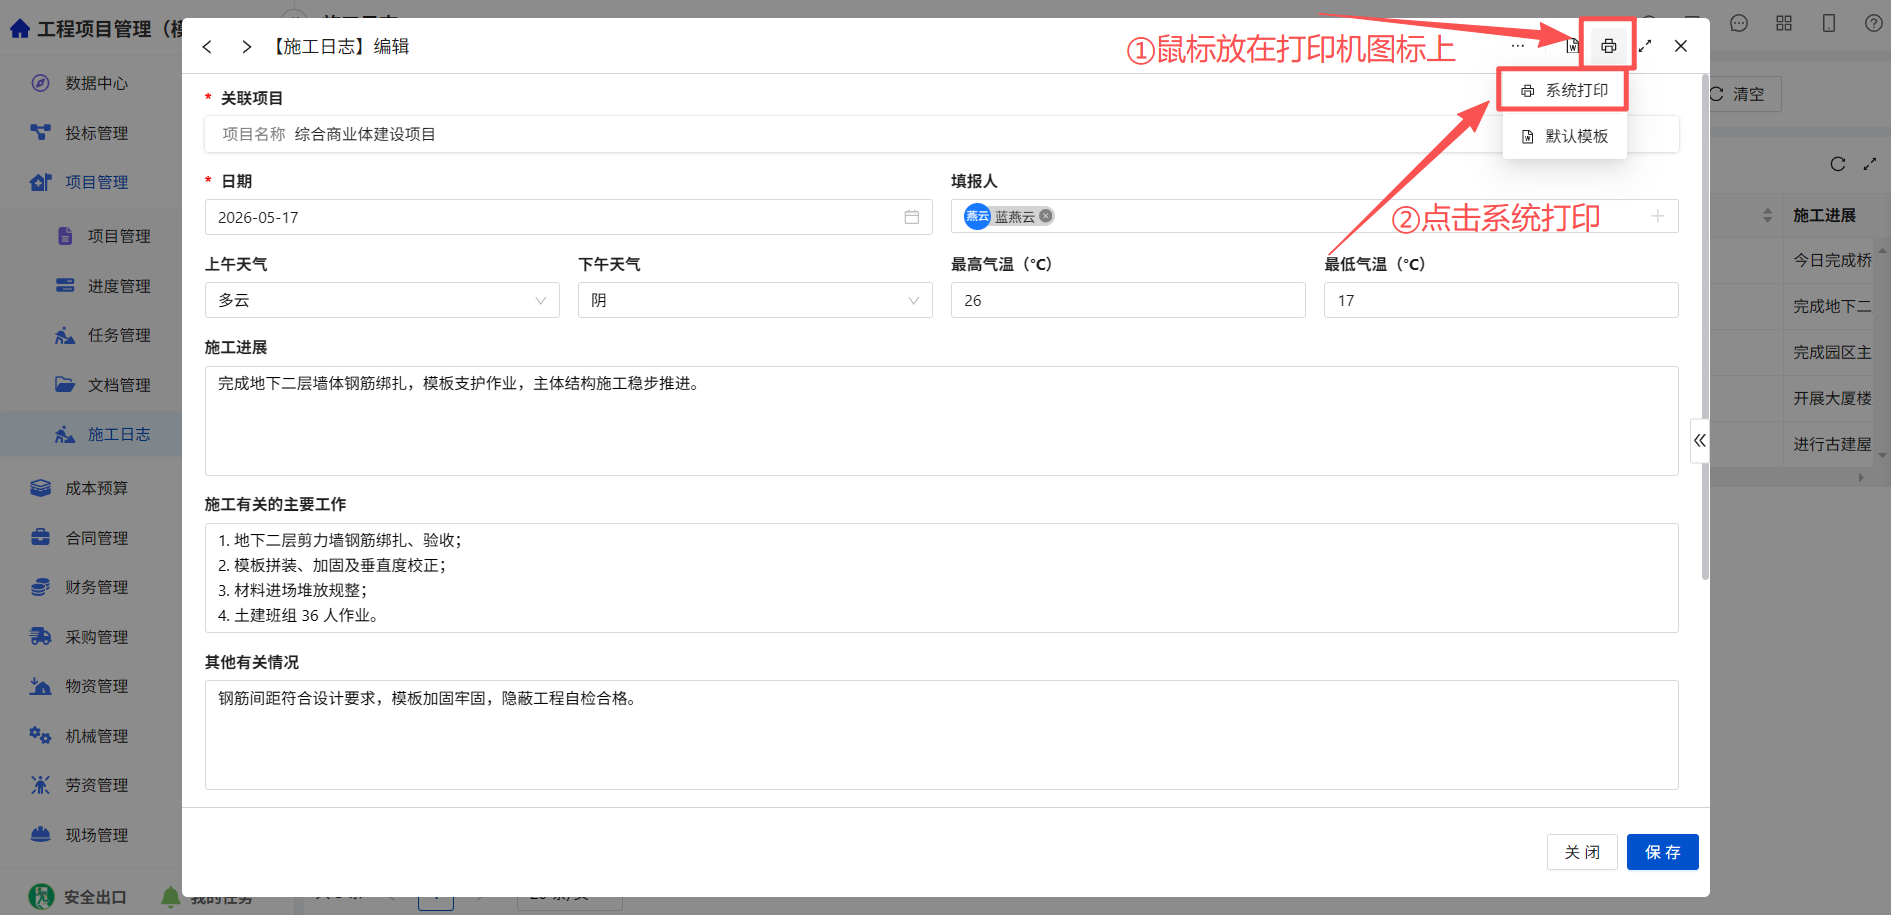Click the 保存 button
Screen dimensions: 1891x915
[x=1662, y=852]
